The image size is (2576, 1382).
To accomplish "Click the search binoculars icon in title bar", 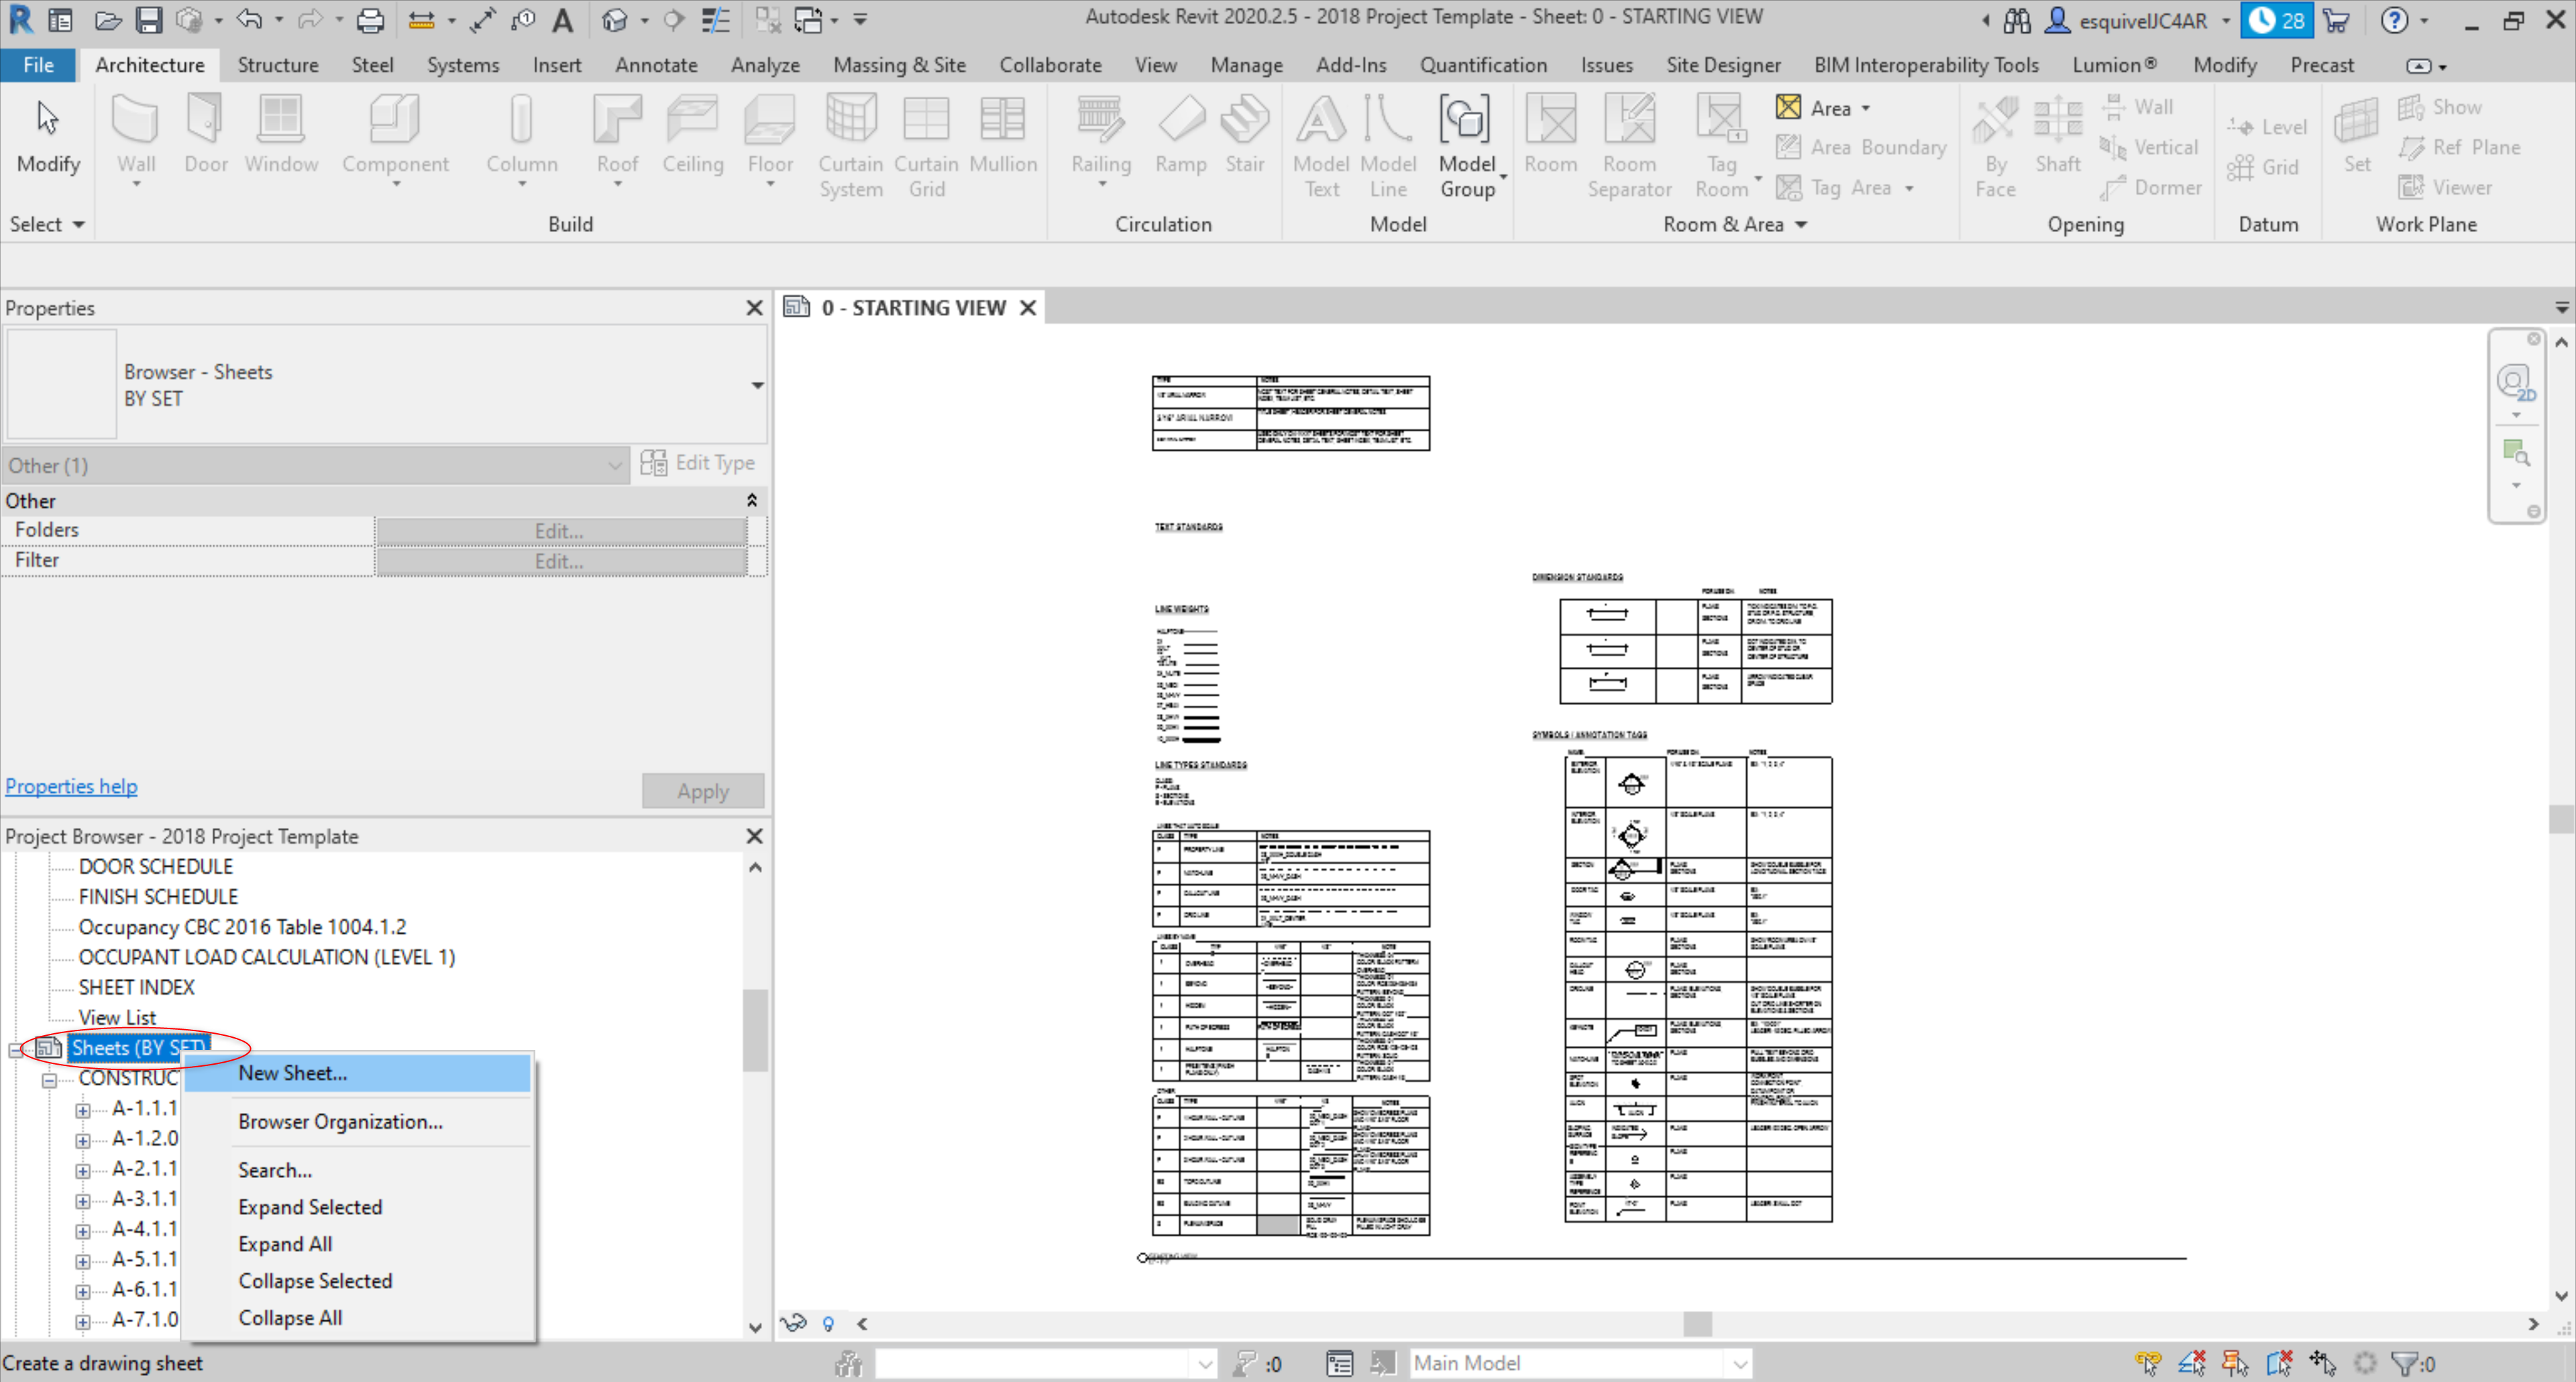I will tap(2017, 20).
